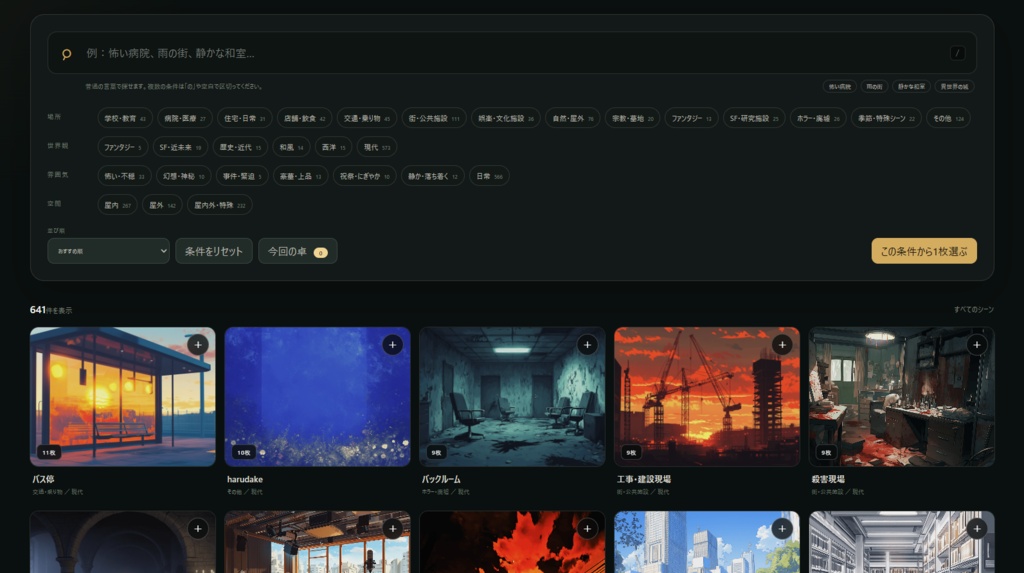Toggle the 交通・乗り物 place filter
Viewport: 1024px width, 573px height.
coord(366,118)
